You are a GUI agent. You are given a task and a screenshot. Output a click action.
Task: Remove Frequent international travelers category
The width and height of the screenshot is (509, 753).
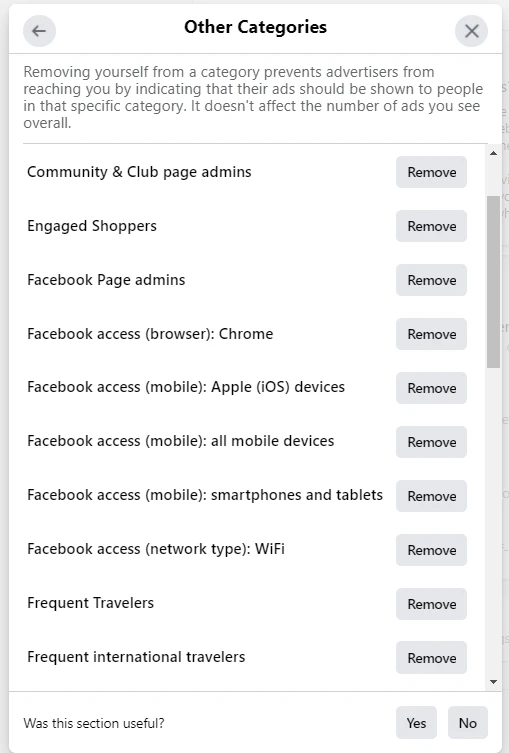click(x=431, y=657)
